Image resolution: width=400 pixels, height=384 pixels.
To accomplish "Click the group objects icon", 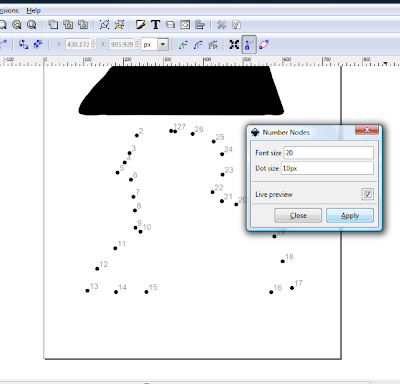I will [x=104, y=25].
